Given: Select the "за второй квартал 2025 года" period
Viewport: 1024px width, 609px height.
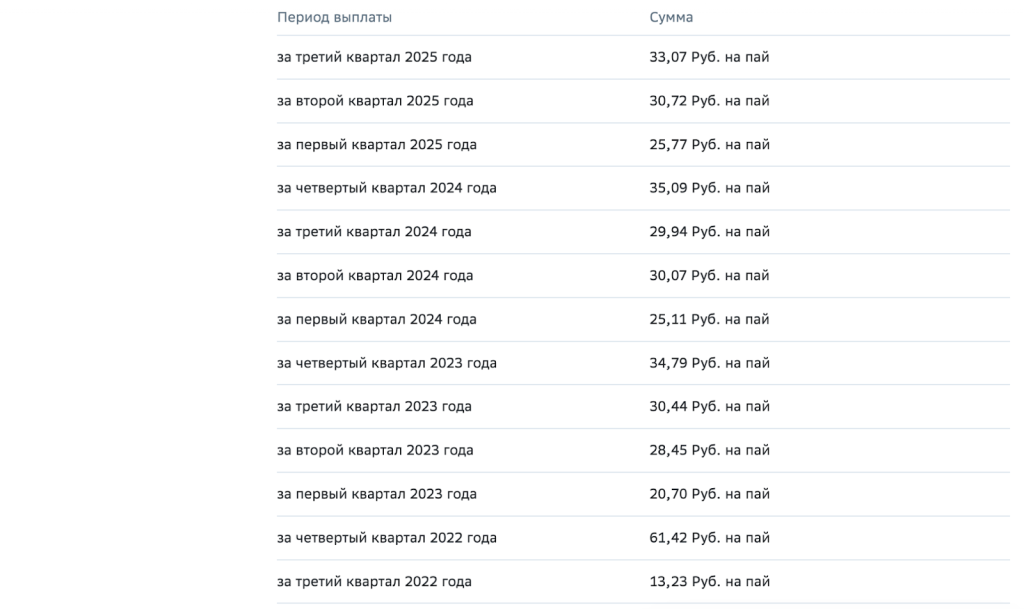Looking at the screenshot, I should click(375, 101).
